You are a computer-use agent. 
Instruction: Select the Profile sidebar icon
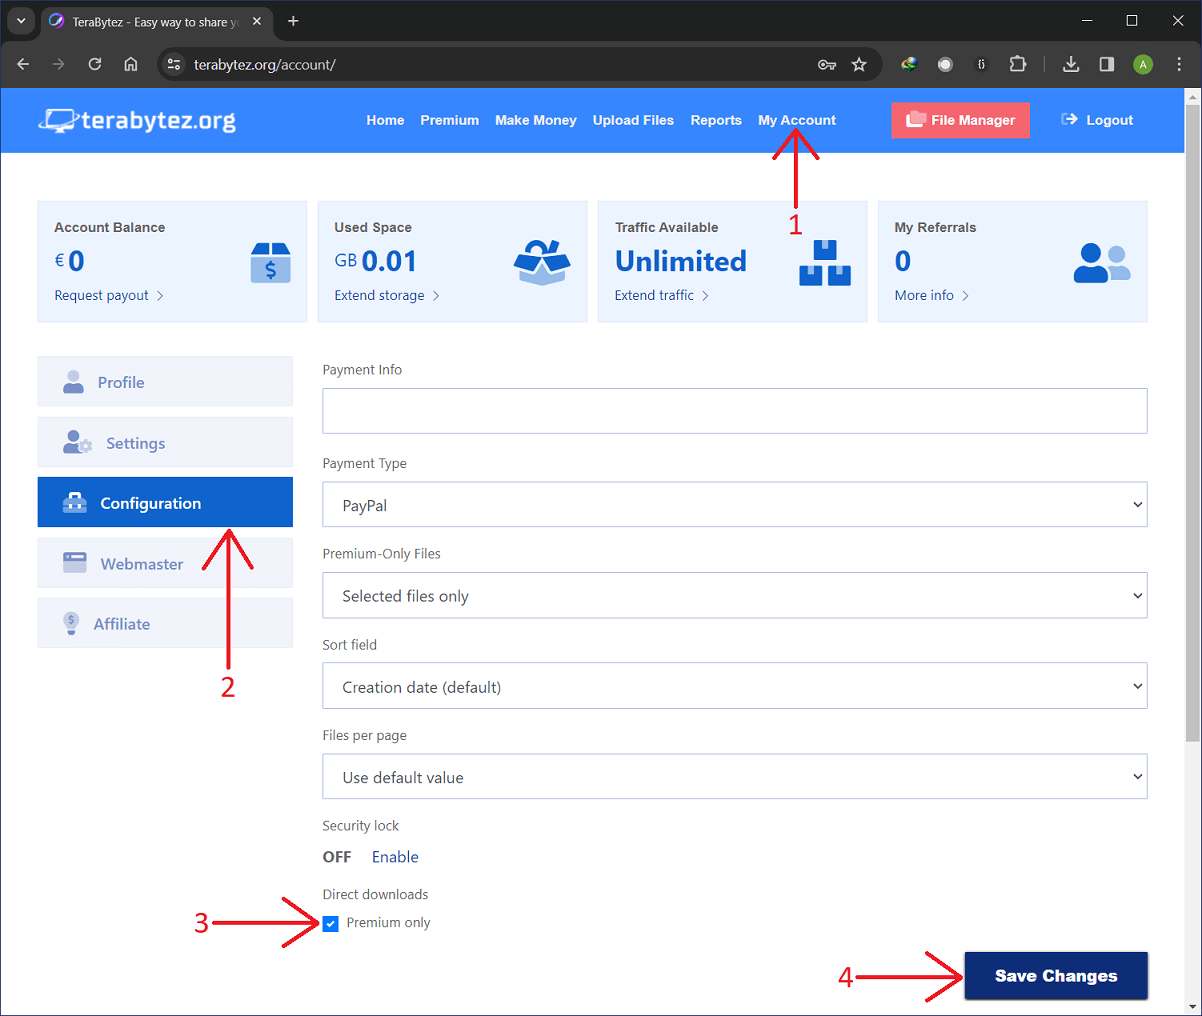pos(73,381)
